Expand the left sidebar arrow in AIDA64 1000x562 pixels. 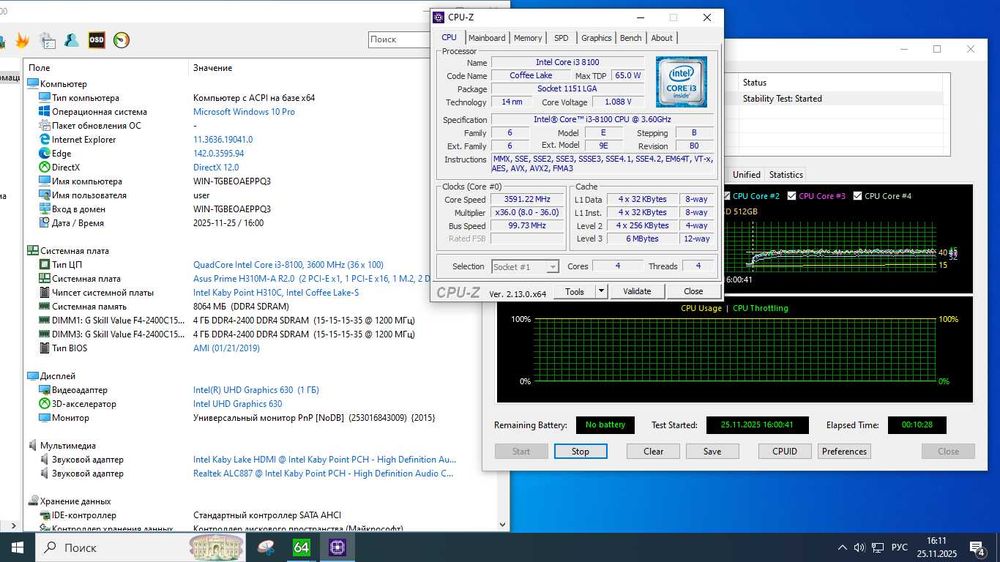(x=13, y=526)
